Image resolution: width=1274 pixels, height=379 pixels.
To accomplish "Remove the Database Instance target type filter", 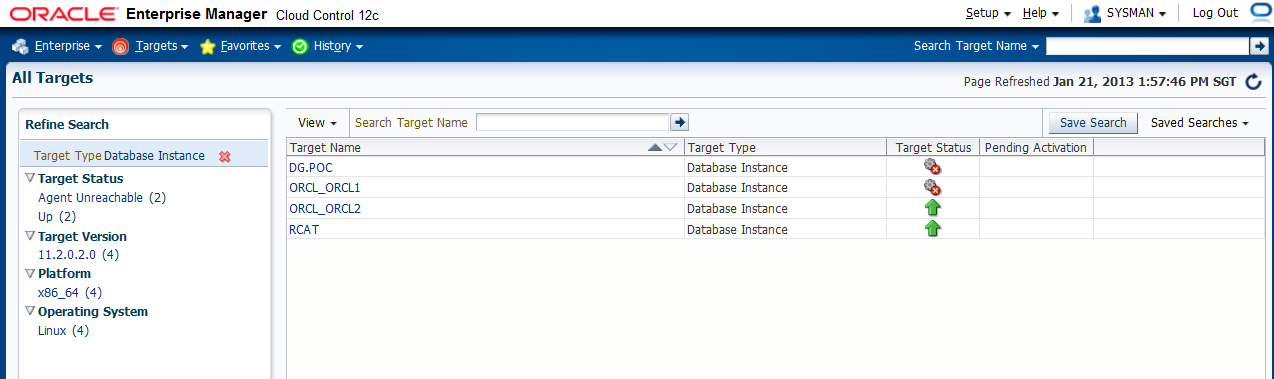I will point(225,156).
